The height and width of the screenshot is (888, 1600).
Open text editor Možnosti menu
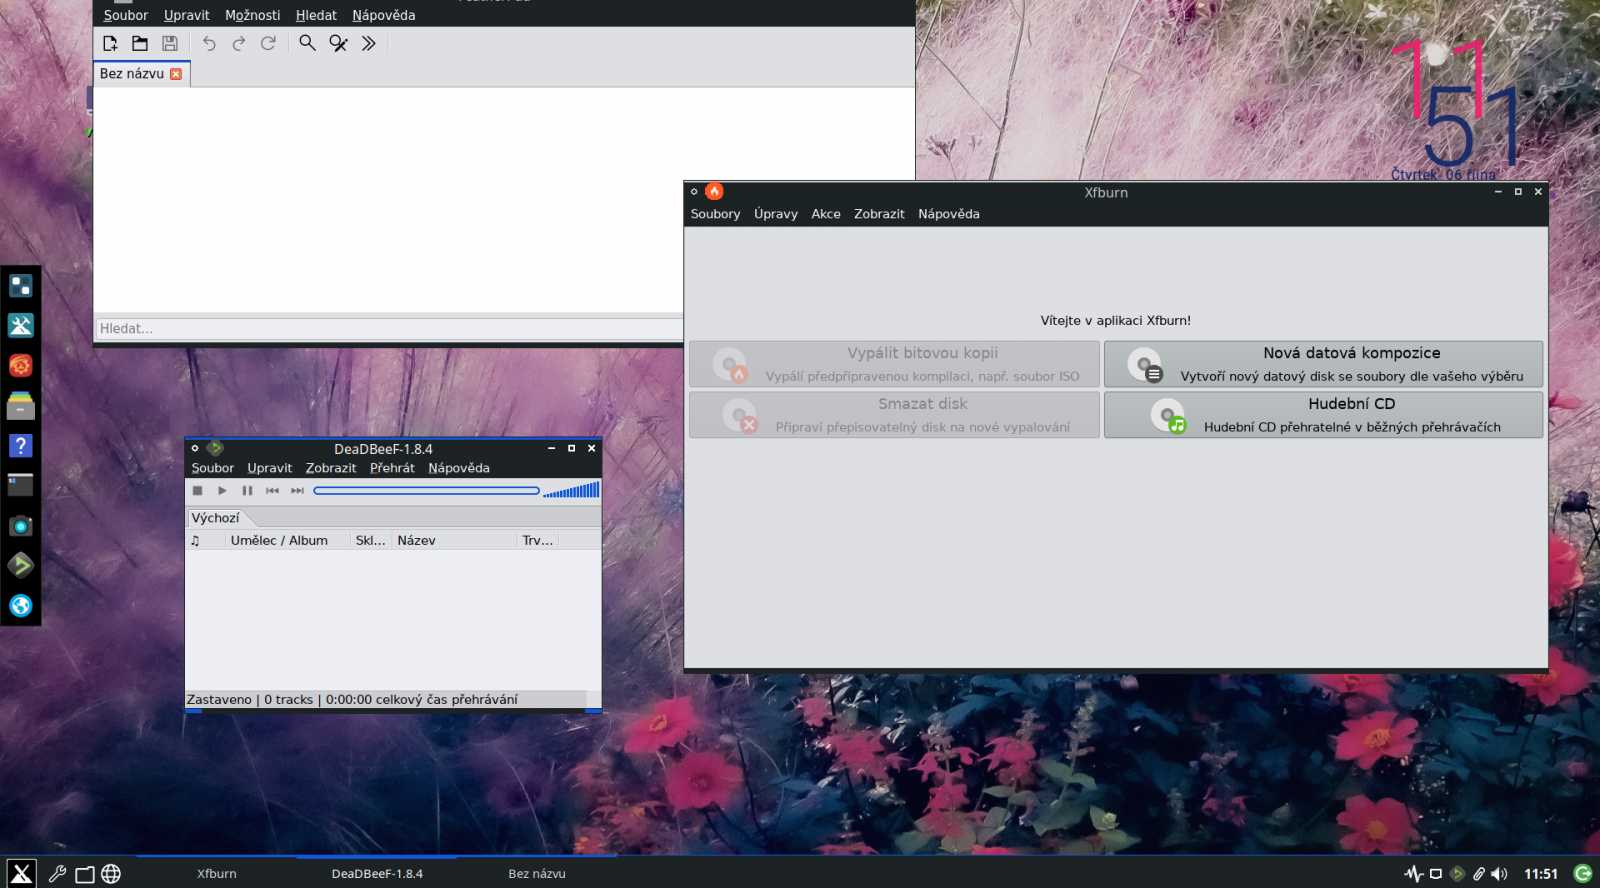(x=253, y=15)
